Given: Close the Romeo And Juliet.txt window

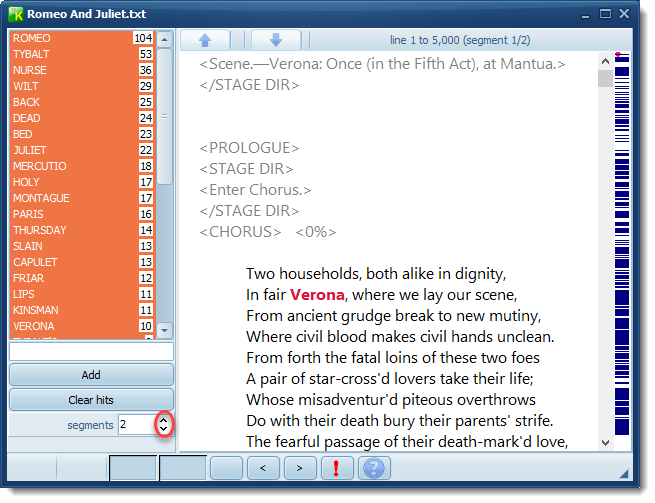Looking at the screenshot, I should click(624, 13).
